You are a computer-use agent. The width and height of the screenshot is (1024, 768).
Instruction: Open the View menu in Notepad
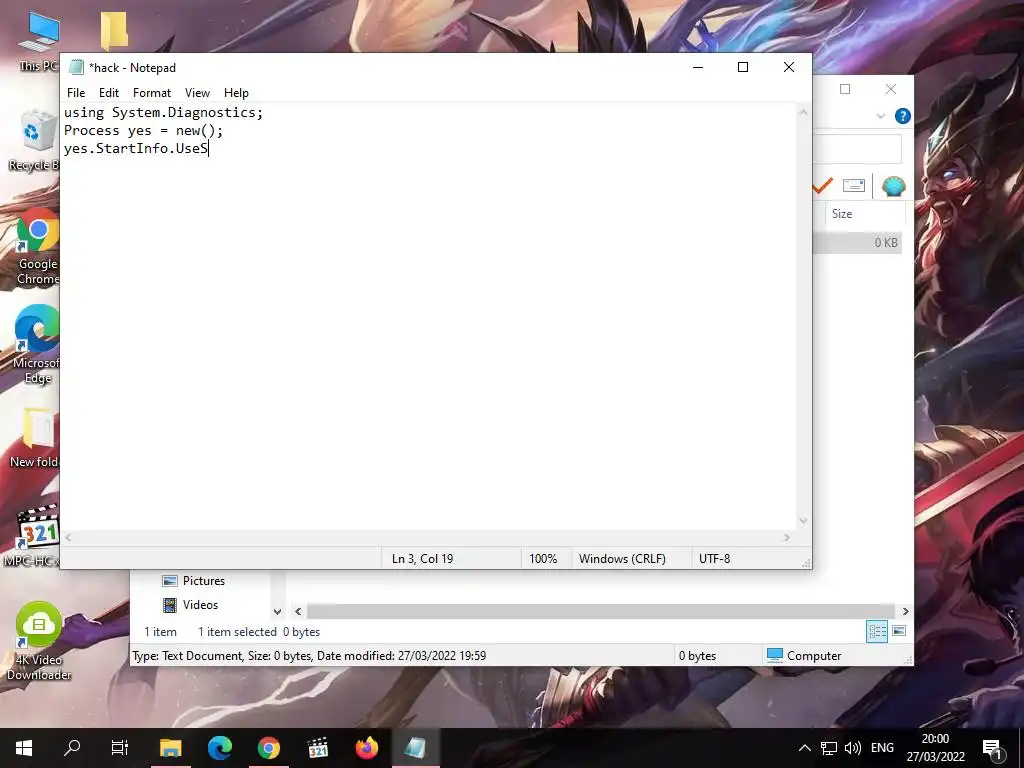click(x=197, y=93)
